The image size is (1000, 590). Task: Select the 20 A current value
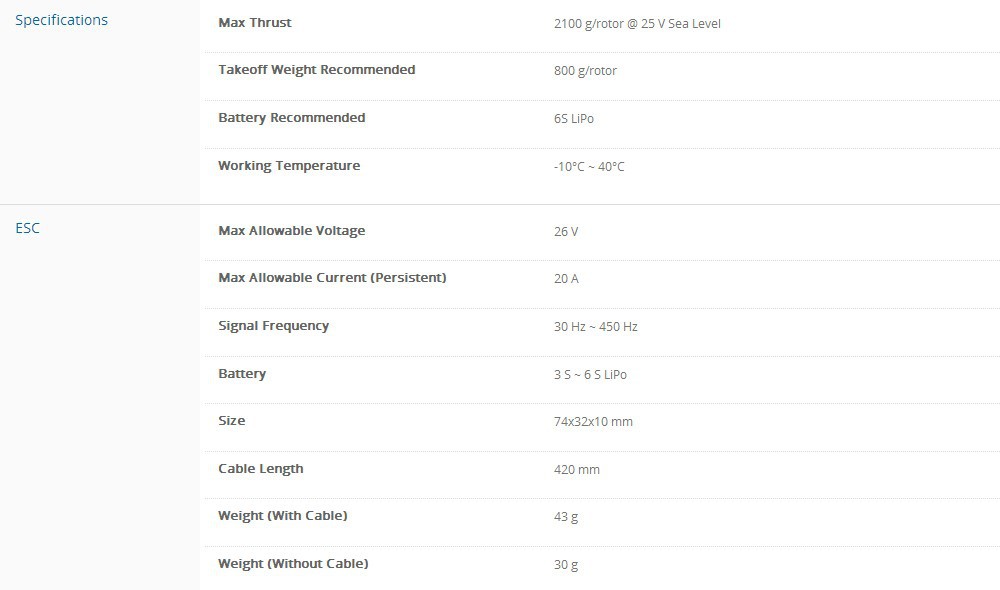click(x=566, y=279)
